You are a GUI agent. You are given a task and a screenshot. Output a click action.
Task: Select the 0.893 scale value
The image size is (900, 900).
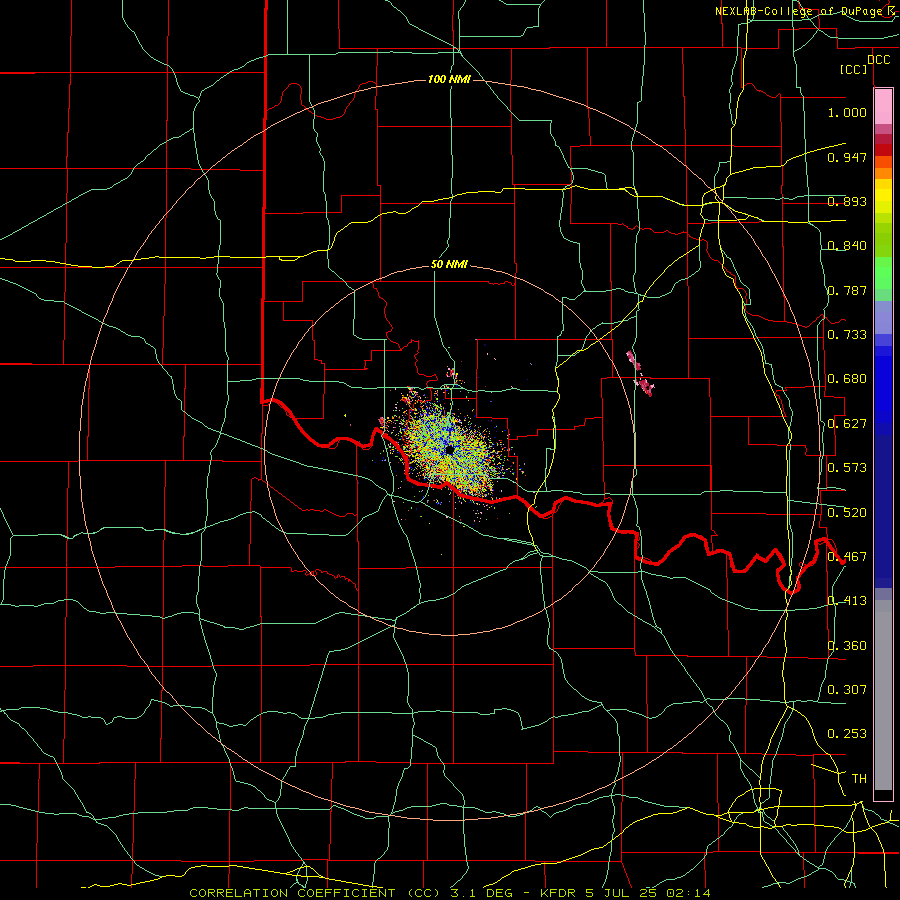(847, 201)
